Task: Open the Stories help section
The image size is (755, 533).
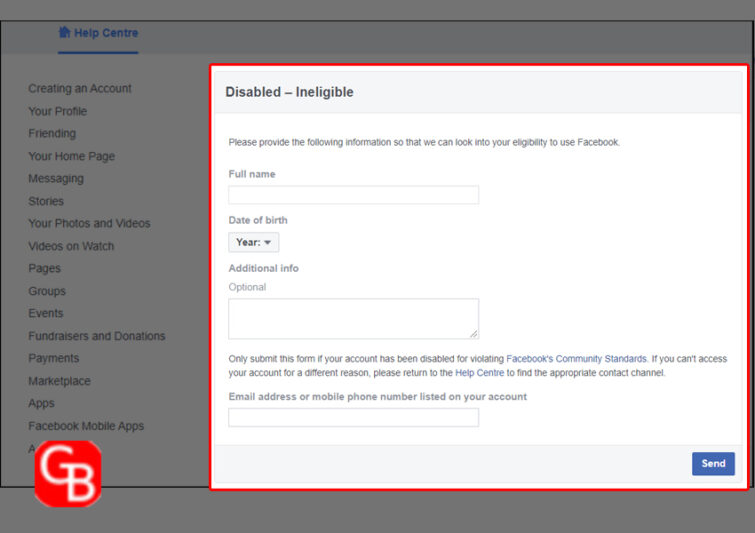Action: coord(46,201)
